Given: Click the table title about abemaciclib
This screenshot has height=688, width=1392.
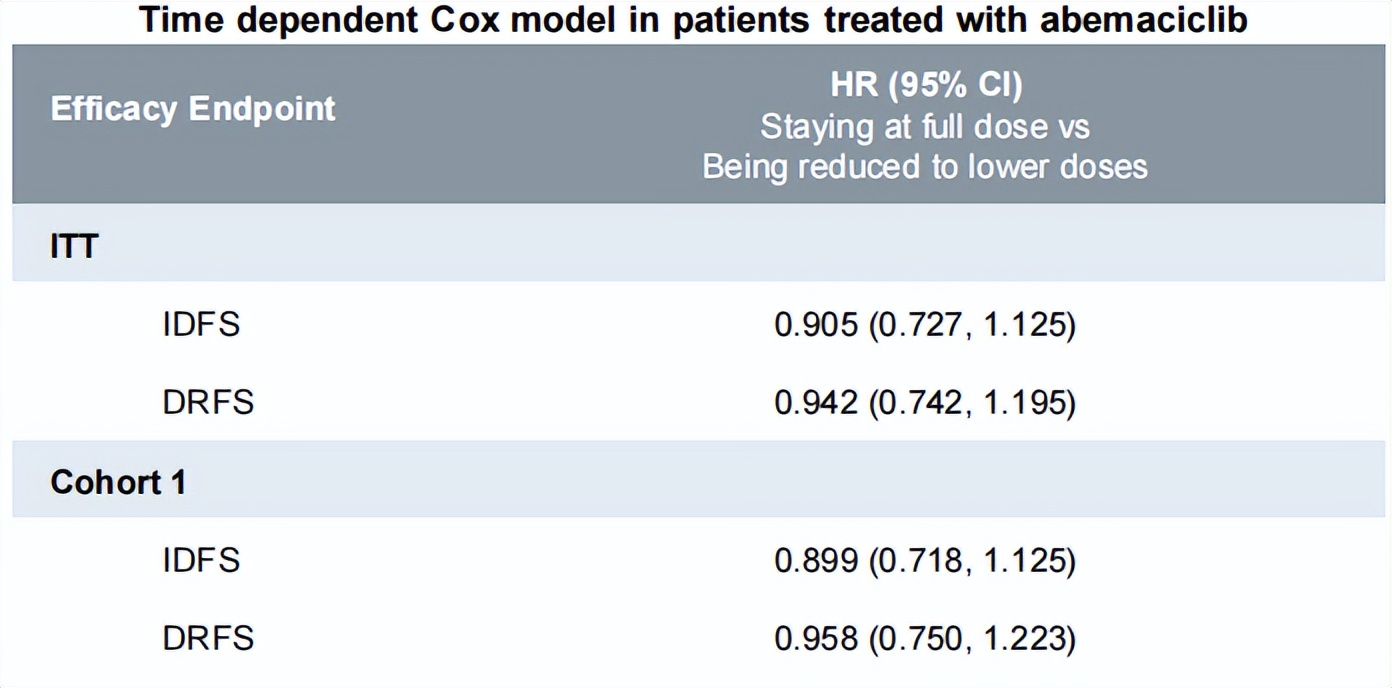Looking at the screenshot, I should (x=694, y=18).
